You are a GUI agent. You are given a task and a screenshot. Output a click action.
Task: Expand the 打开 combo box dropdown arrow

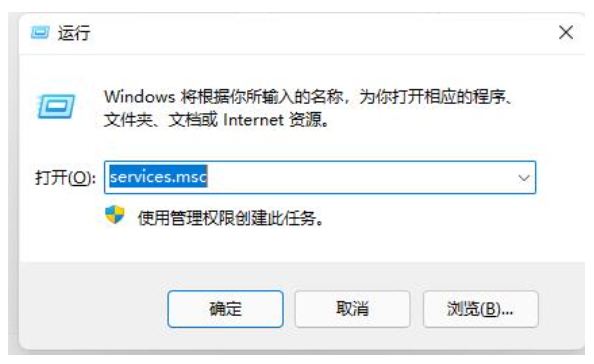[x=524, y=178]
